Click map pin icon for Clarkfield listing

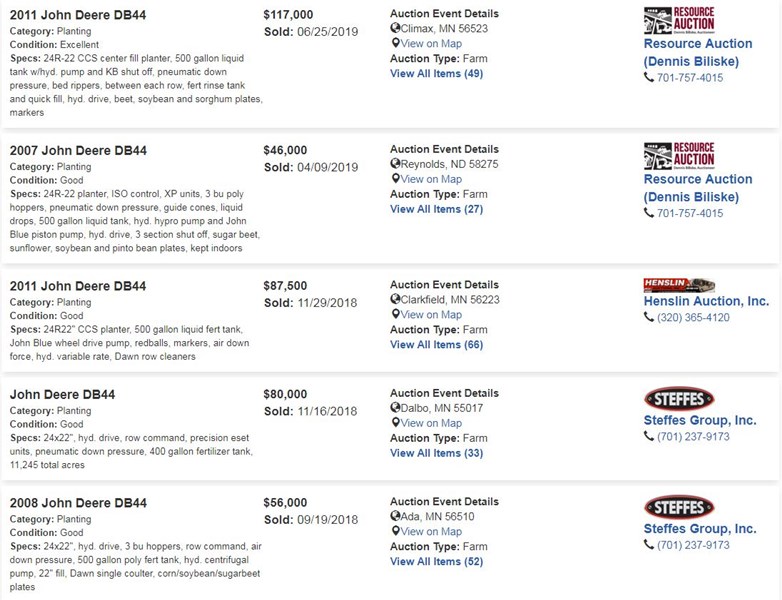point(395,314)
